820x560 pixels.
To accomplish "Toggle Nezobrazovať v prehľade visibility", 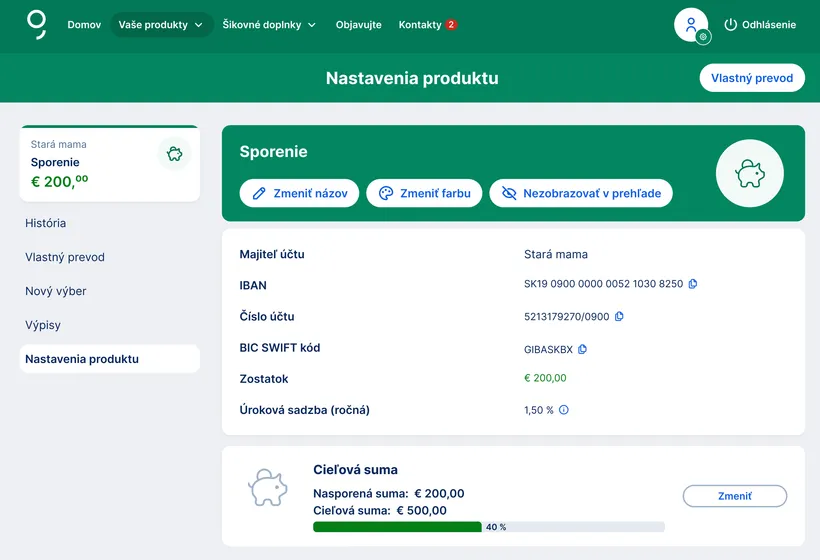I will pyautogui.click(x=581, y=193).
